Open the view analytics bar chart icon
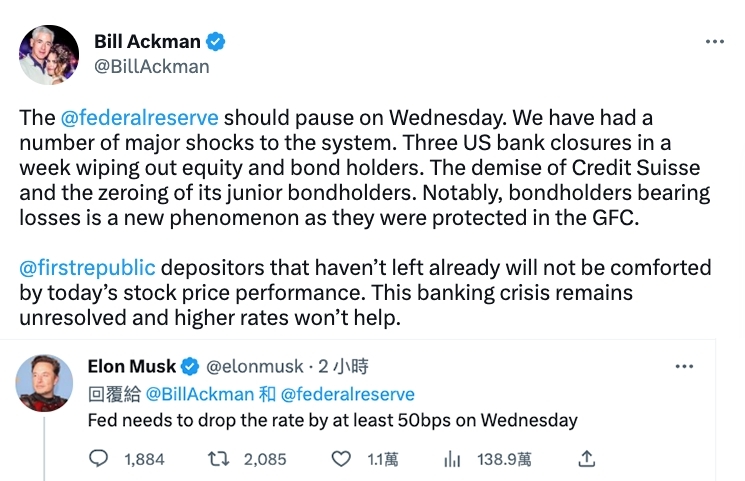The height and width of the screenshot is (481, 745). 451,459
